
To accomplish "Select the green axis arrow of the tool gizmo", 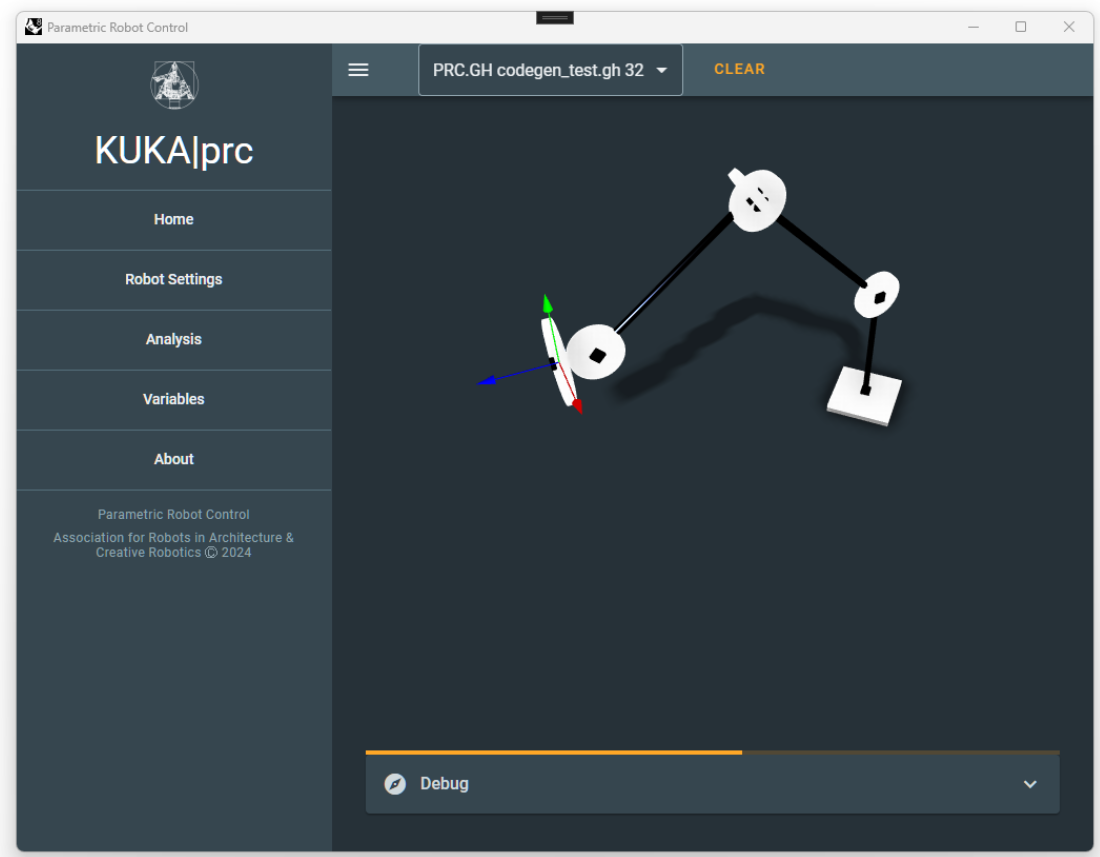I will coord(547,304).
